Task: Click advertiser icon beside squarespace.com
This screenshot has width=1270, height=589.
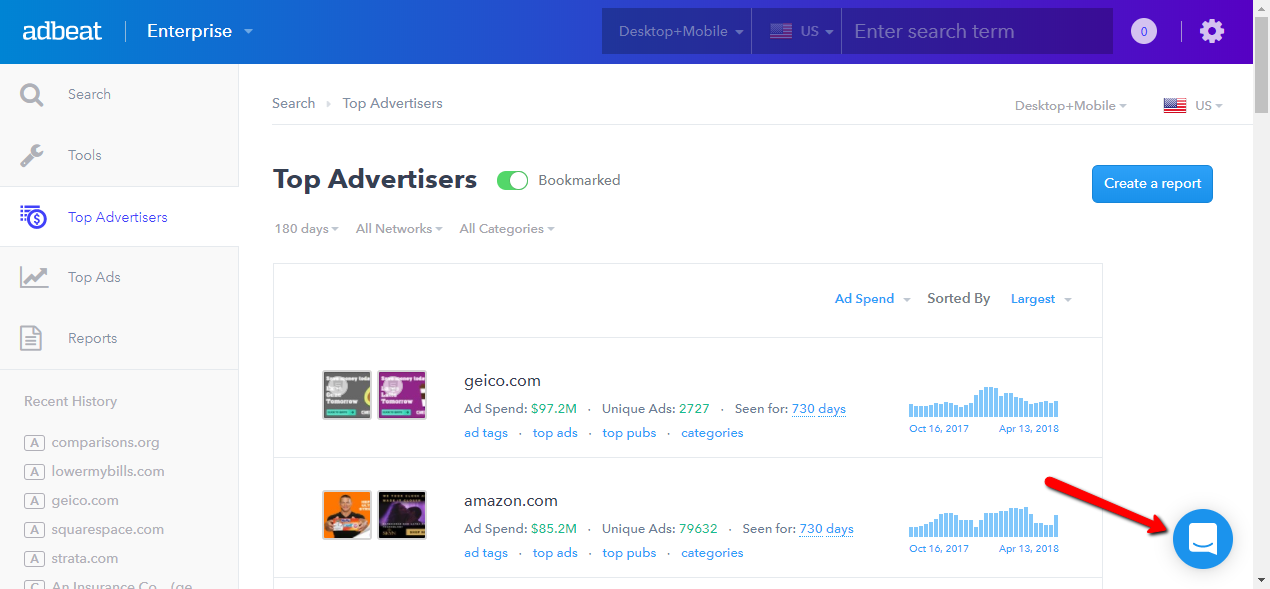Action: [35, 529]
